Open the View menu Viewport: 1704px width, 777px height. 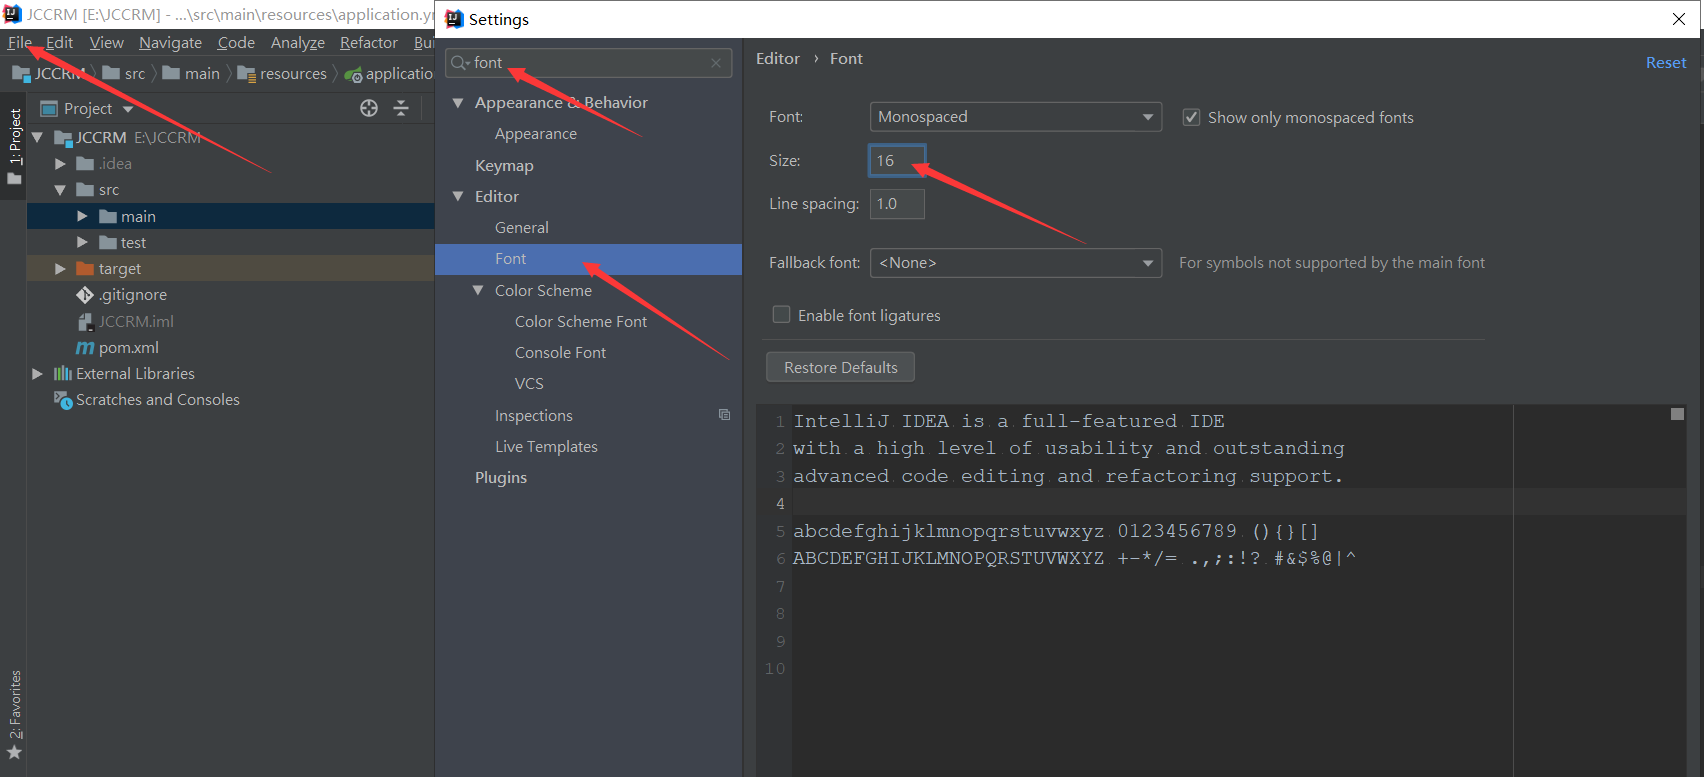pyautogui.click(x=106, y=42)
